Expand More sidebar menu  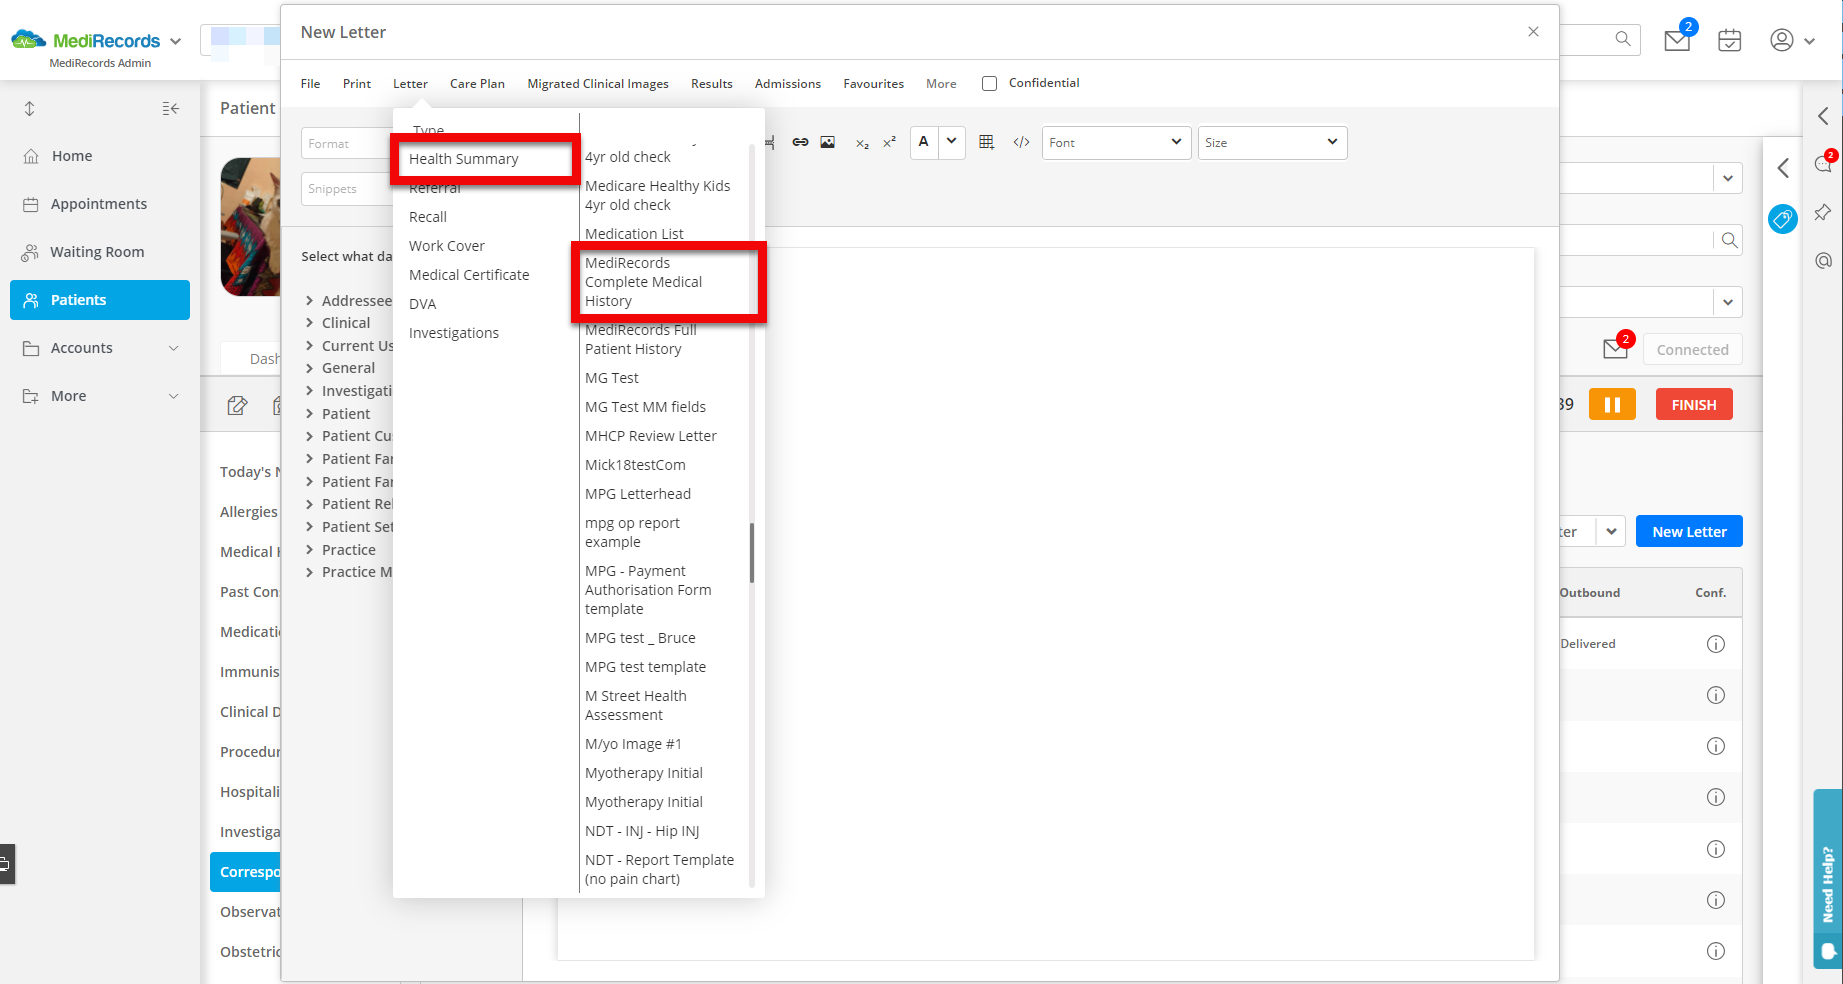point(100,396)
